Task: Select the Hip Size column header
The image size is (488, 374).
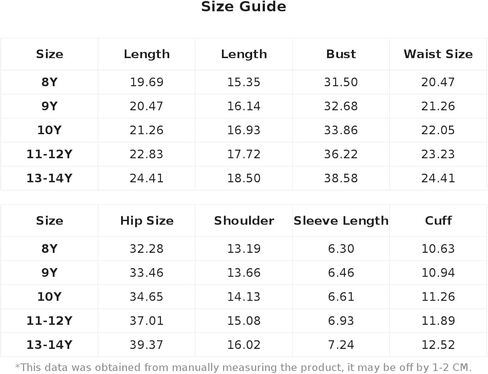Action: pos(147,221)
